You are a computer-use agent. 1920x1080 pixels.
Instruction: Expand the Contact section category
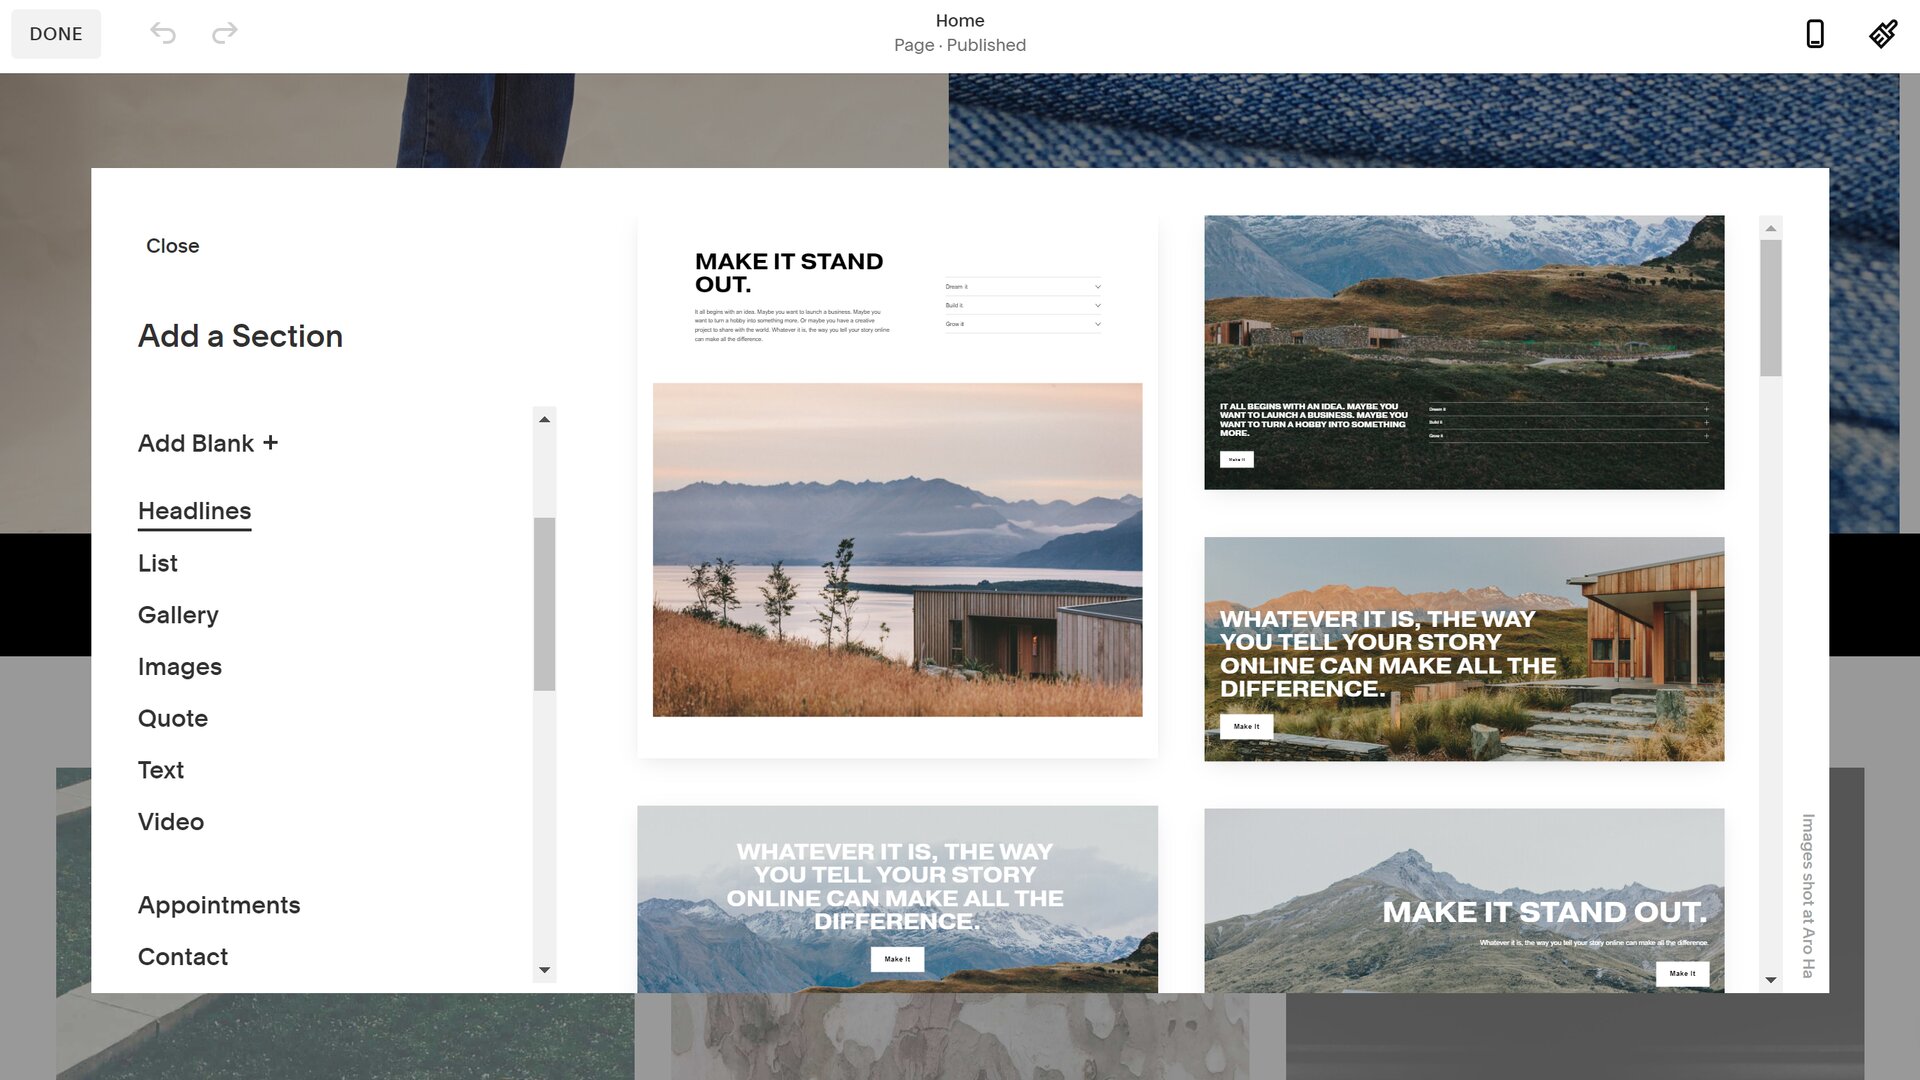(182, 957)
